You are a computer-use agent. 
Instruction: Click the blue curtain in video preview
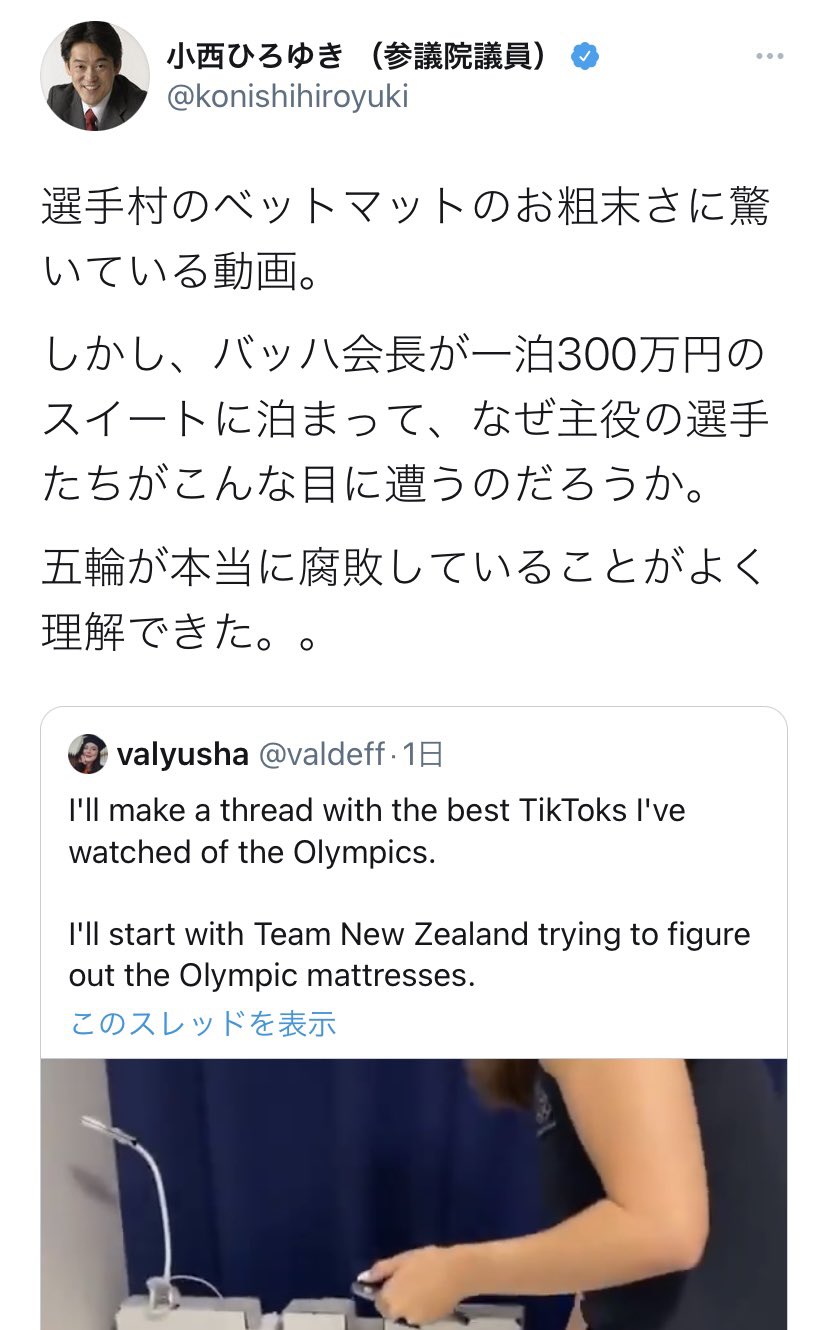pos(300,1170)
